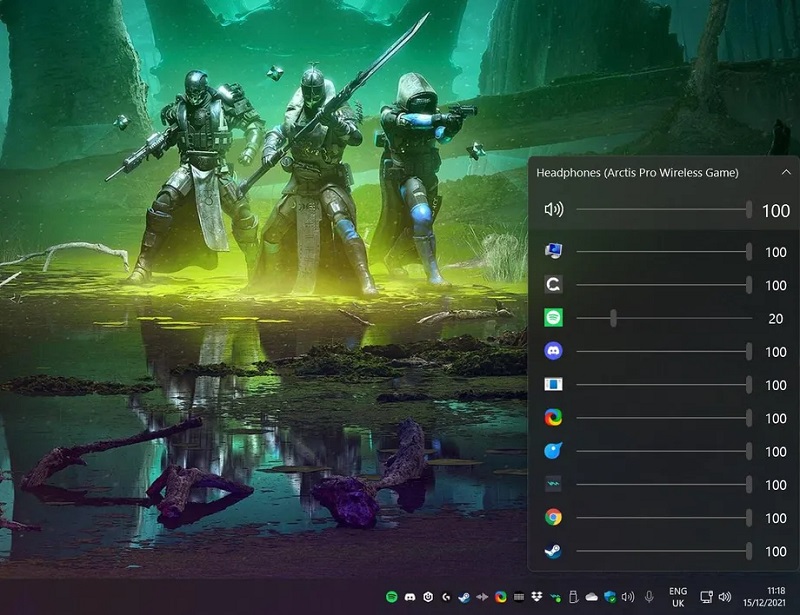
Task: Open the OneDrive cloud icon in the tray
Action: click(592, 597)
